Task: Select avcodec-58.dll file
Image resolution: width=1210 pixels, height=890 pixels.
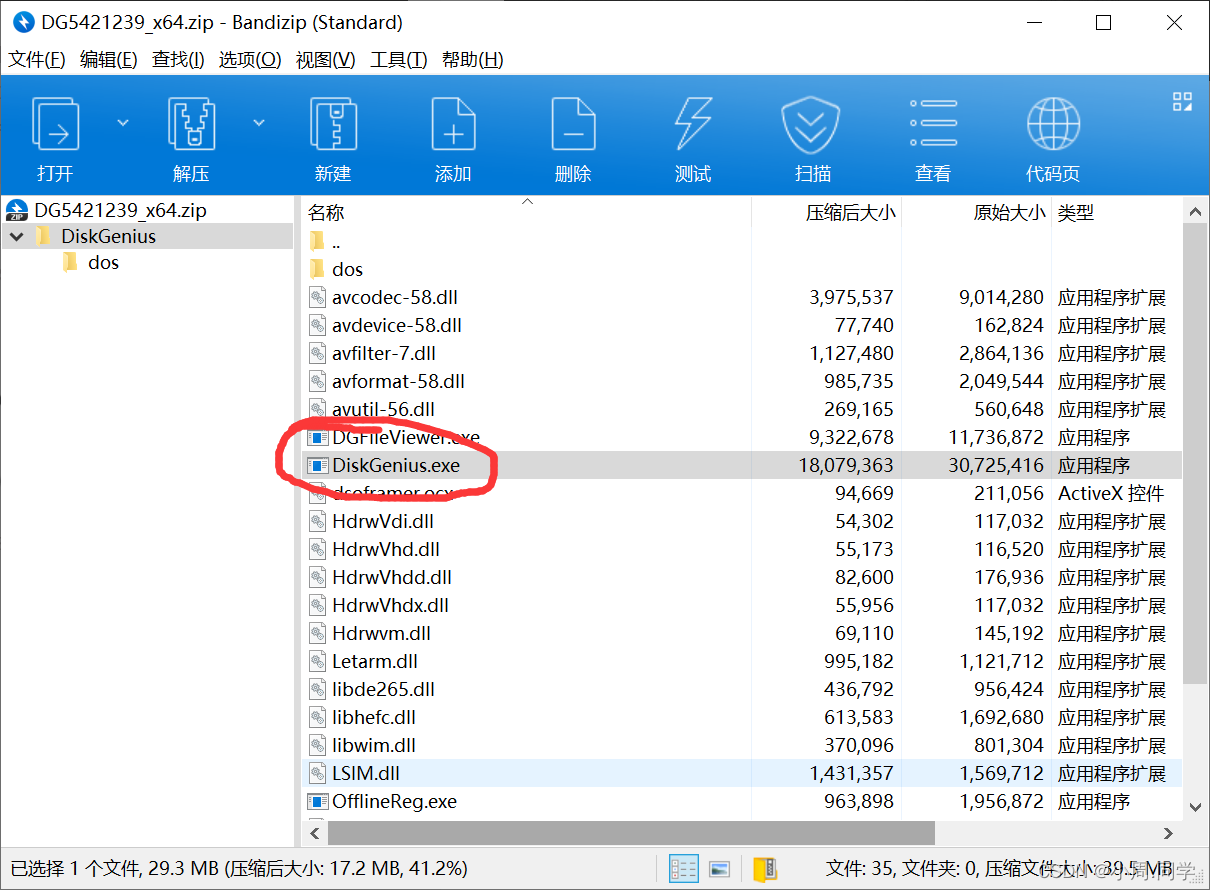Action: click(x=397, y=297)
